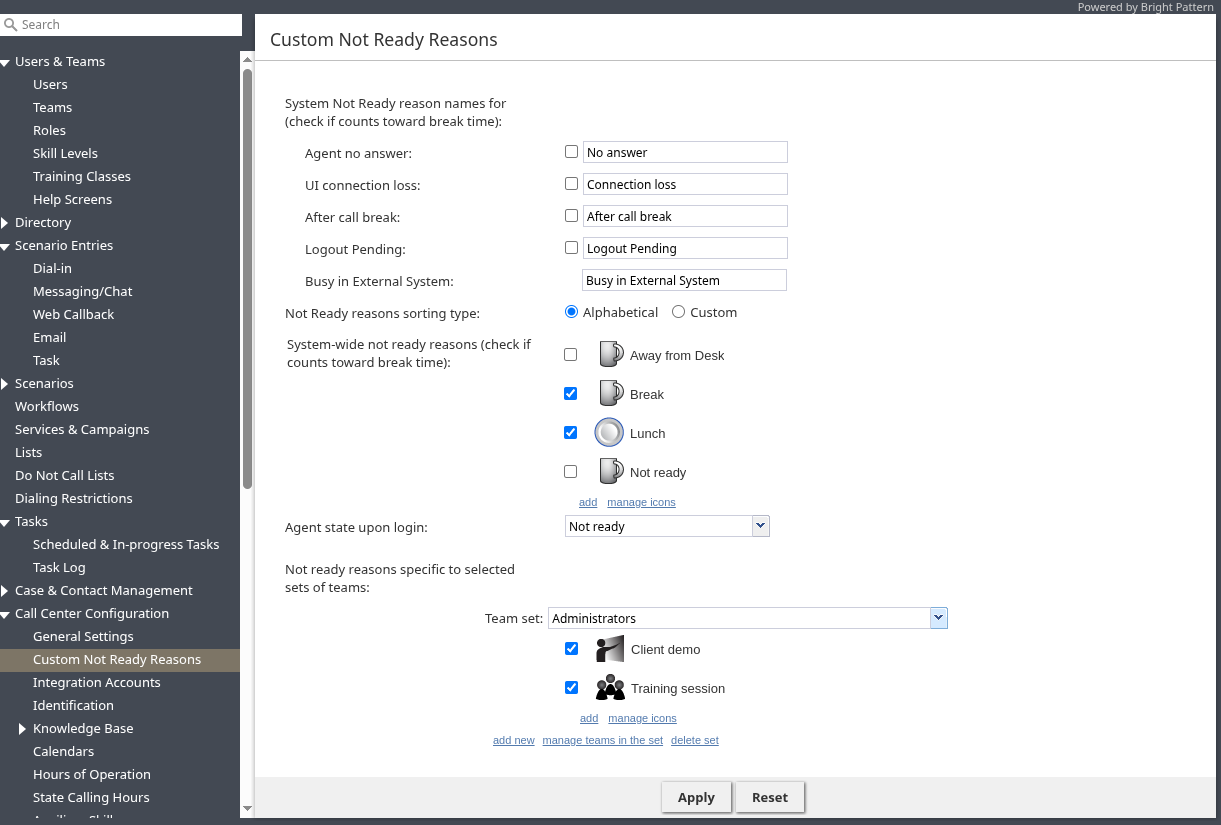Click the After call break name field
This screenshot has height=825, width=1221.
coord(685,216)
